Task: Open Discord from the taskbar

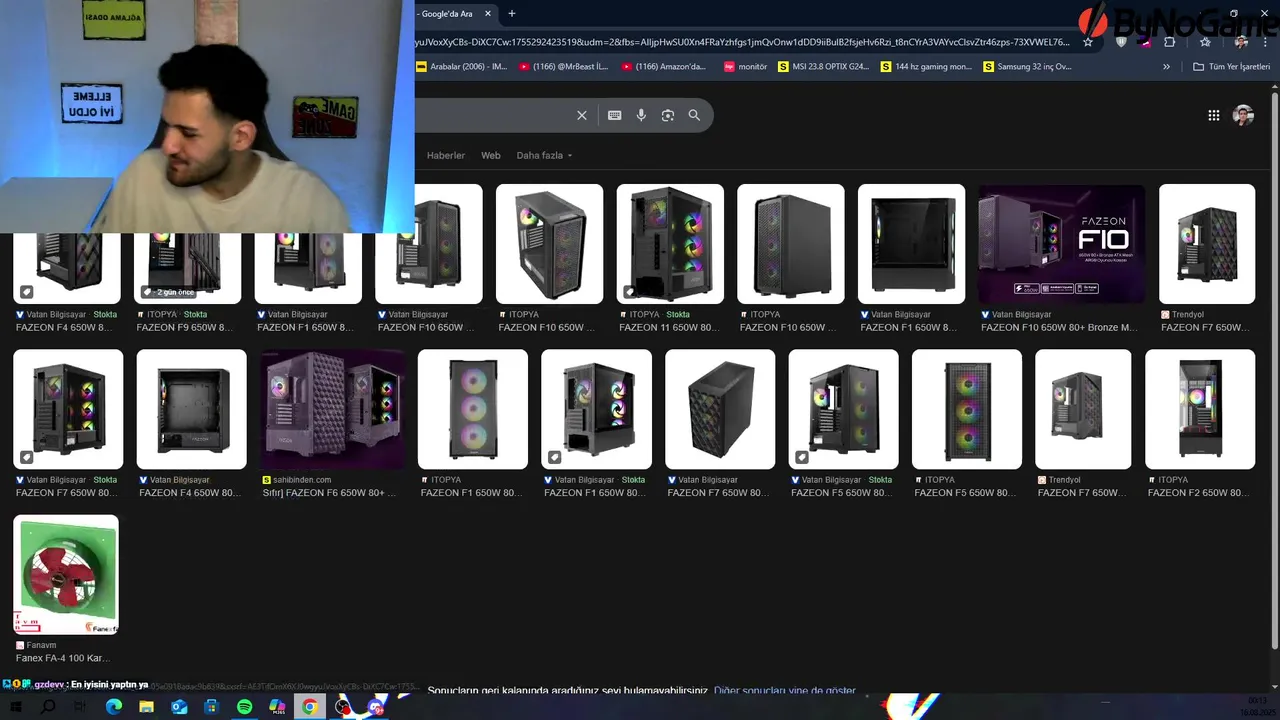Action: tap(376, 707)
